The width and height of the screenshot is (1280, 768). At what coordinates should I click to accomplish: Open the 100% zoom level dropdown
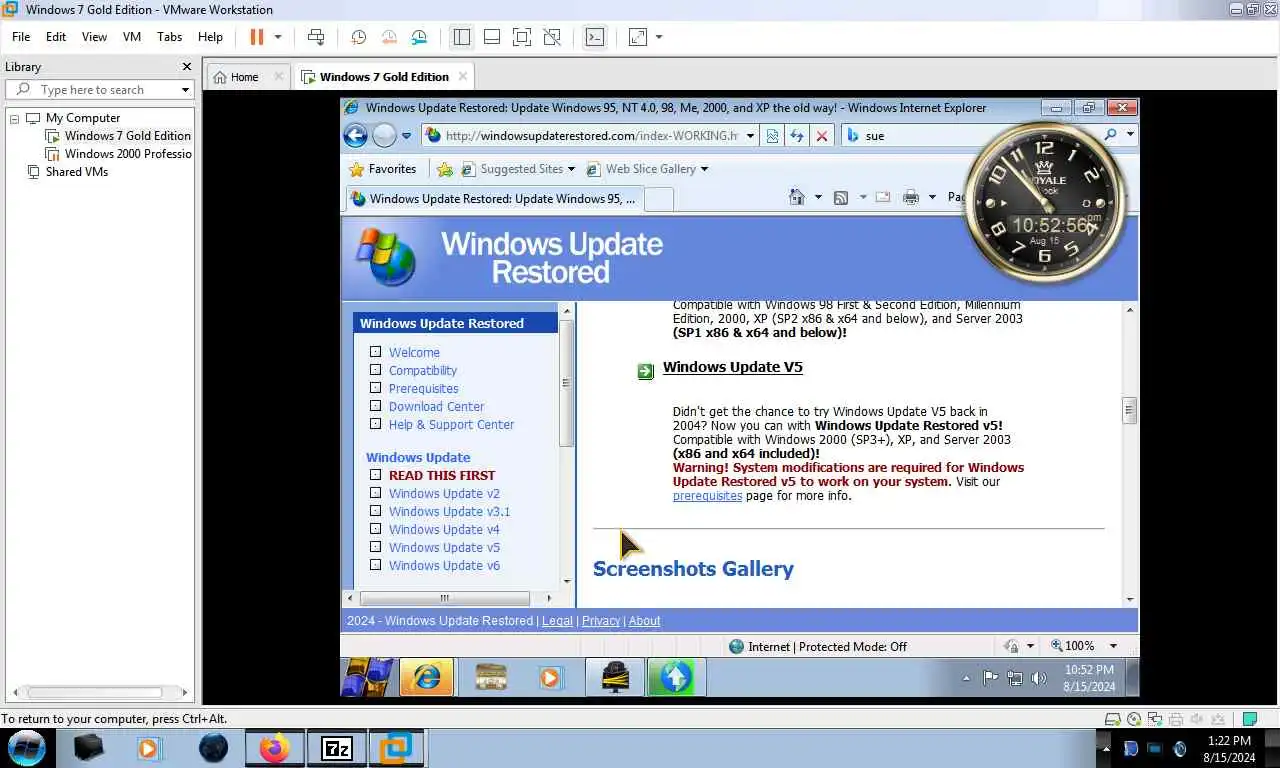tap(1113, 647)
